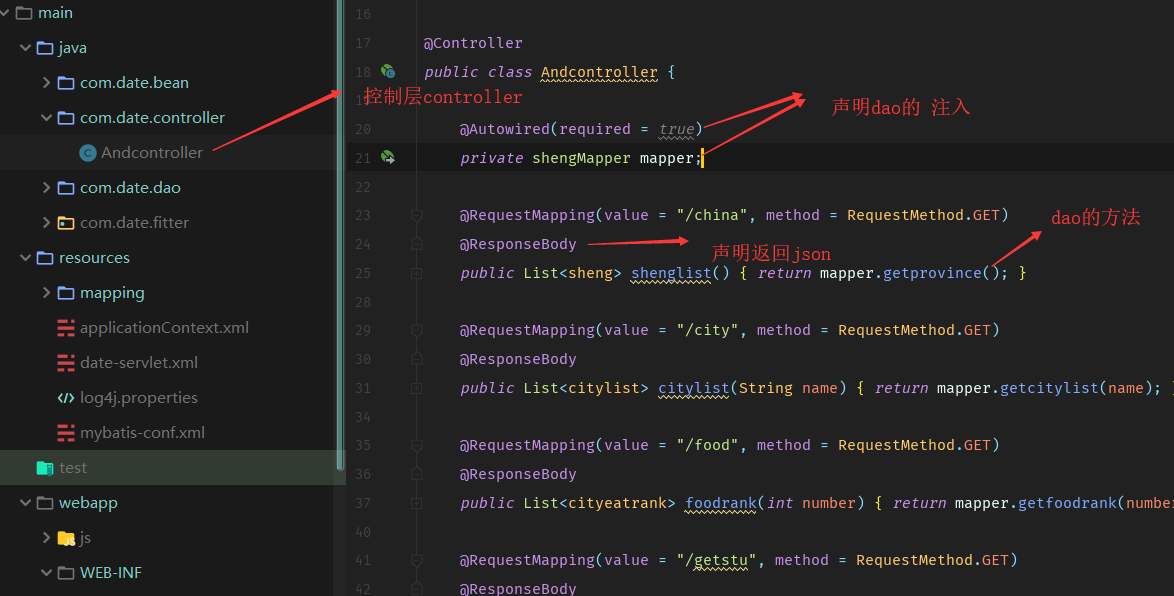
Task: Collapse the com.date.controller package
Action: click(x=46, y=118)
